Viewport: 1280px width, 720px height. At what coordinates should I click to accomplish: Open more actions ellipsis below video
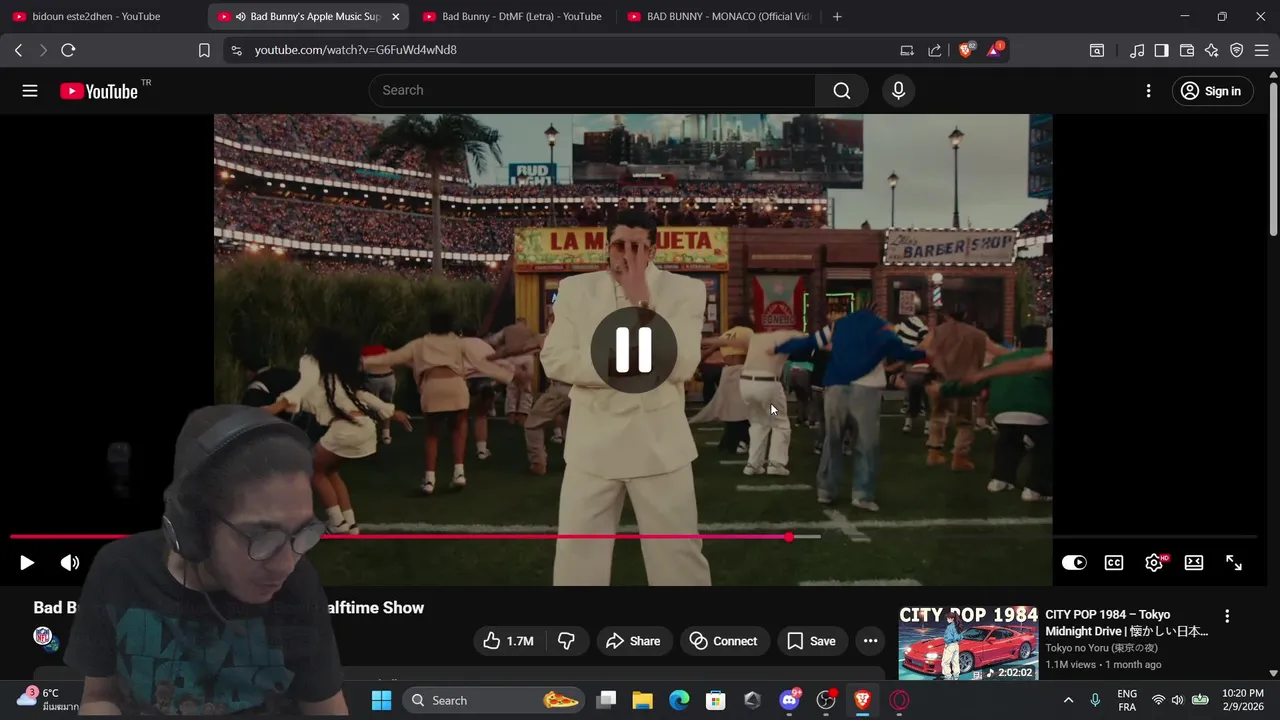870,641
